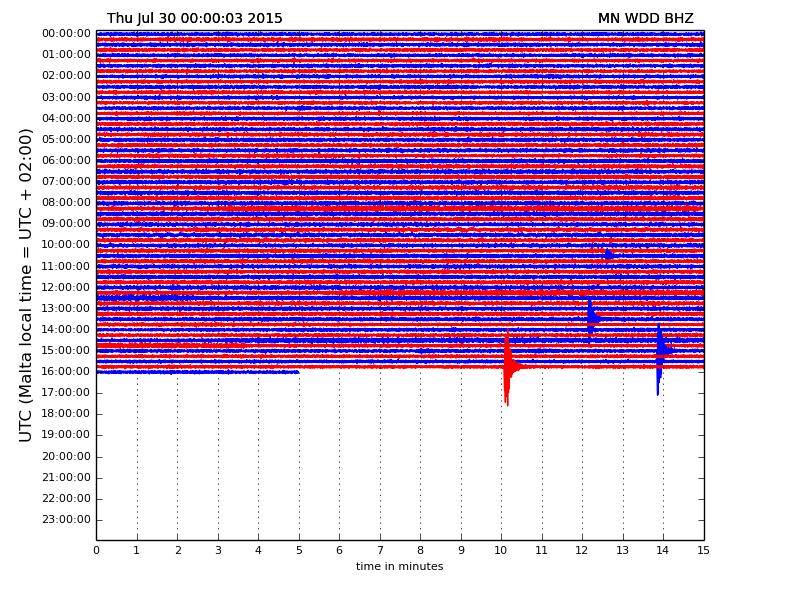The height and width of the screenshot is (600, 800).
Task: Click the blue seismic spike near minute 12
Action: click(x=591, y=318)
